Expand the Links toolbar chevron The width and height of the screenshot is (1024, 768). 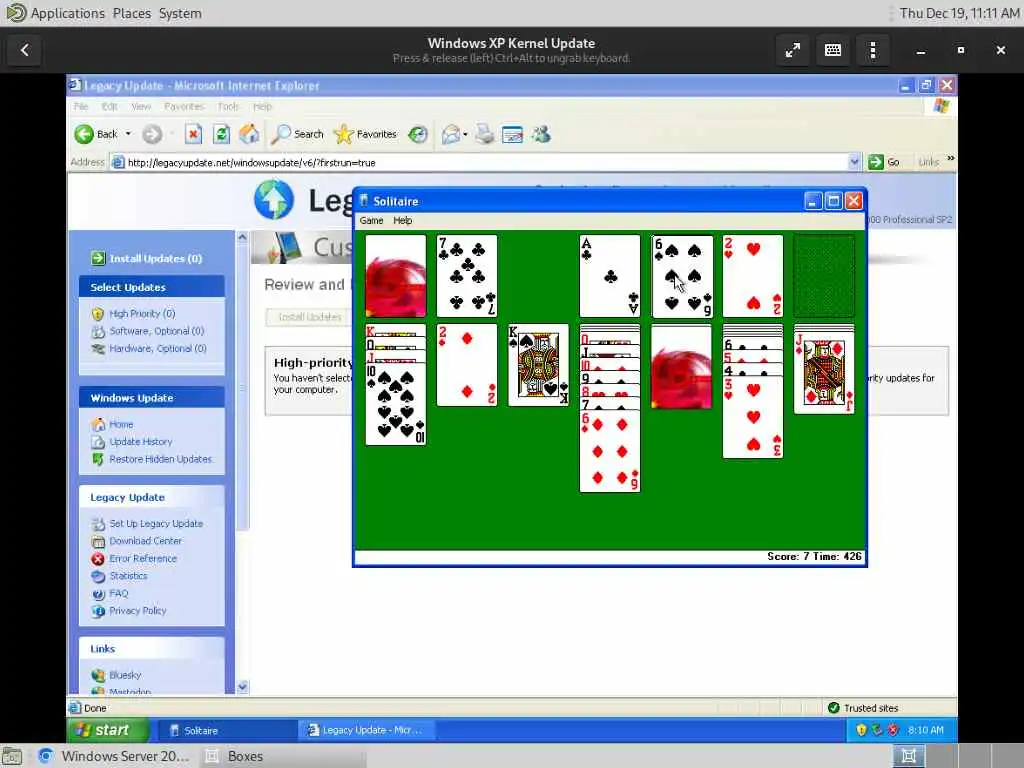(x=950, y=158)
